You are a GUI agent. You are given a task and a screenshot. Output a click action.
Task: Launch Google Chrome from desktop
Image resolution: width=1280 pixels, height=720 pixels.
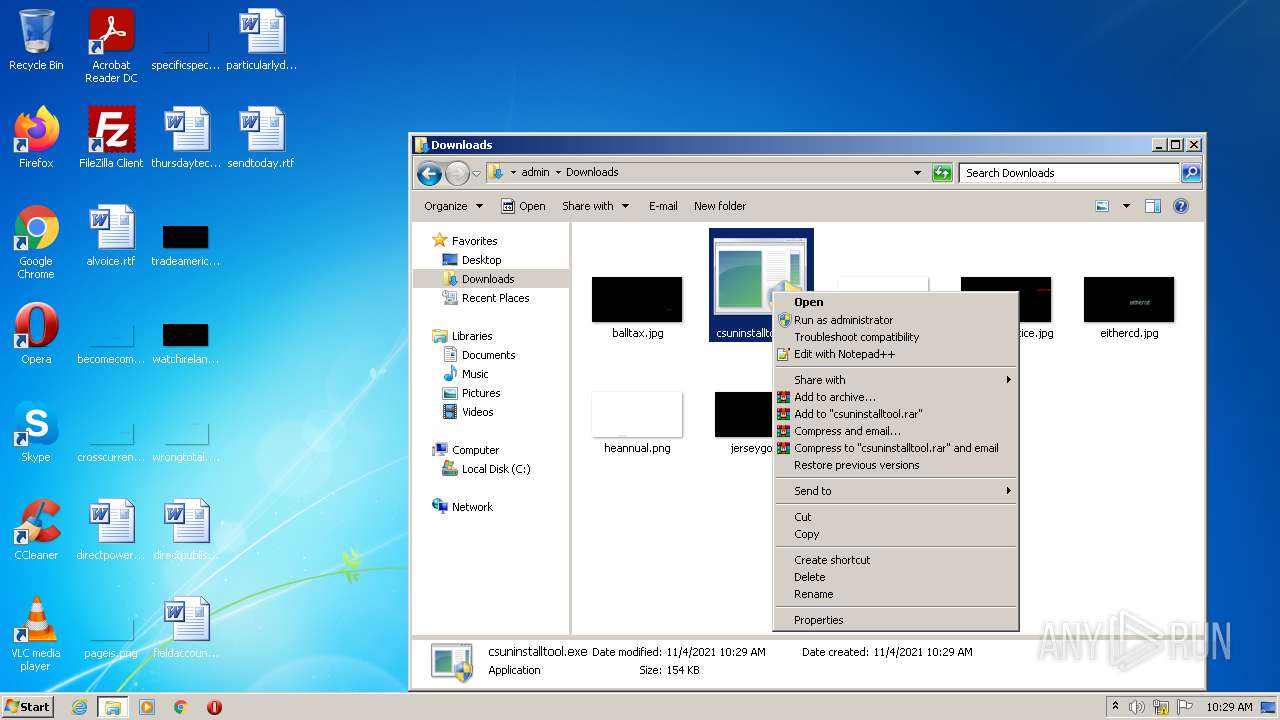36,242
